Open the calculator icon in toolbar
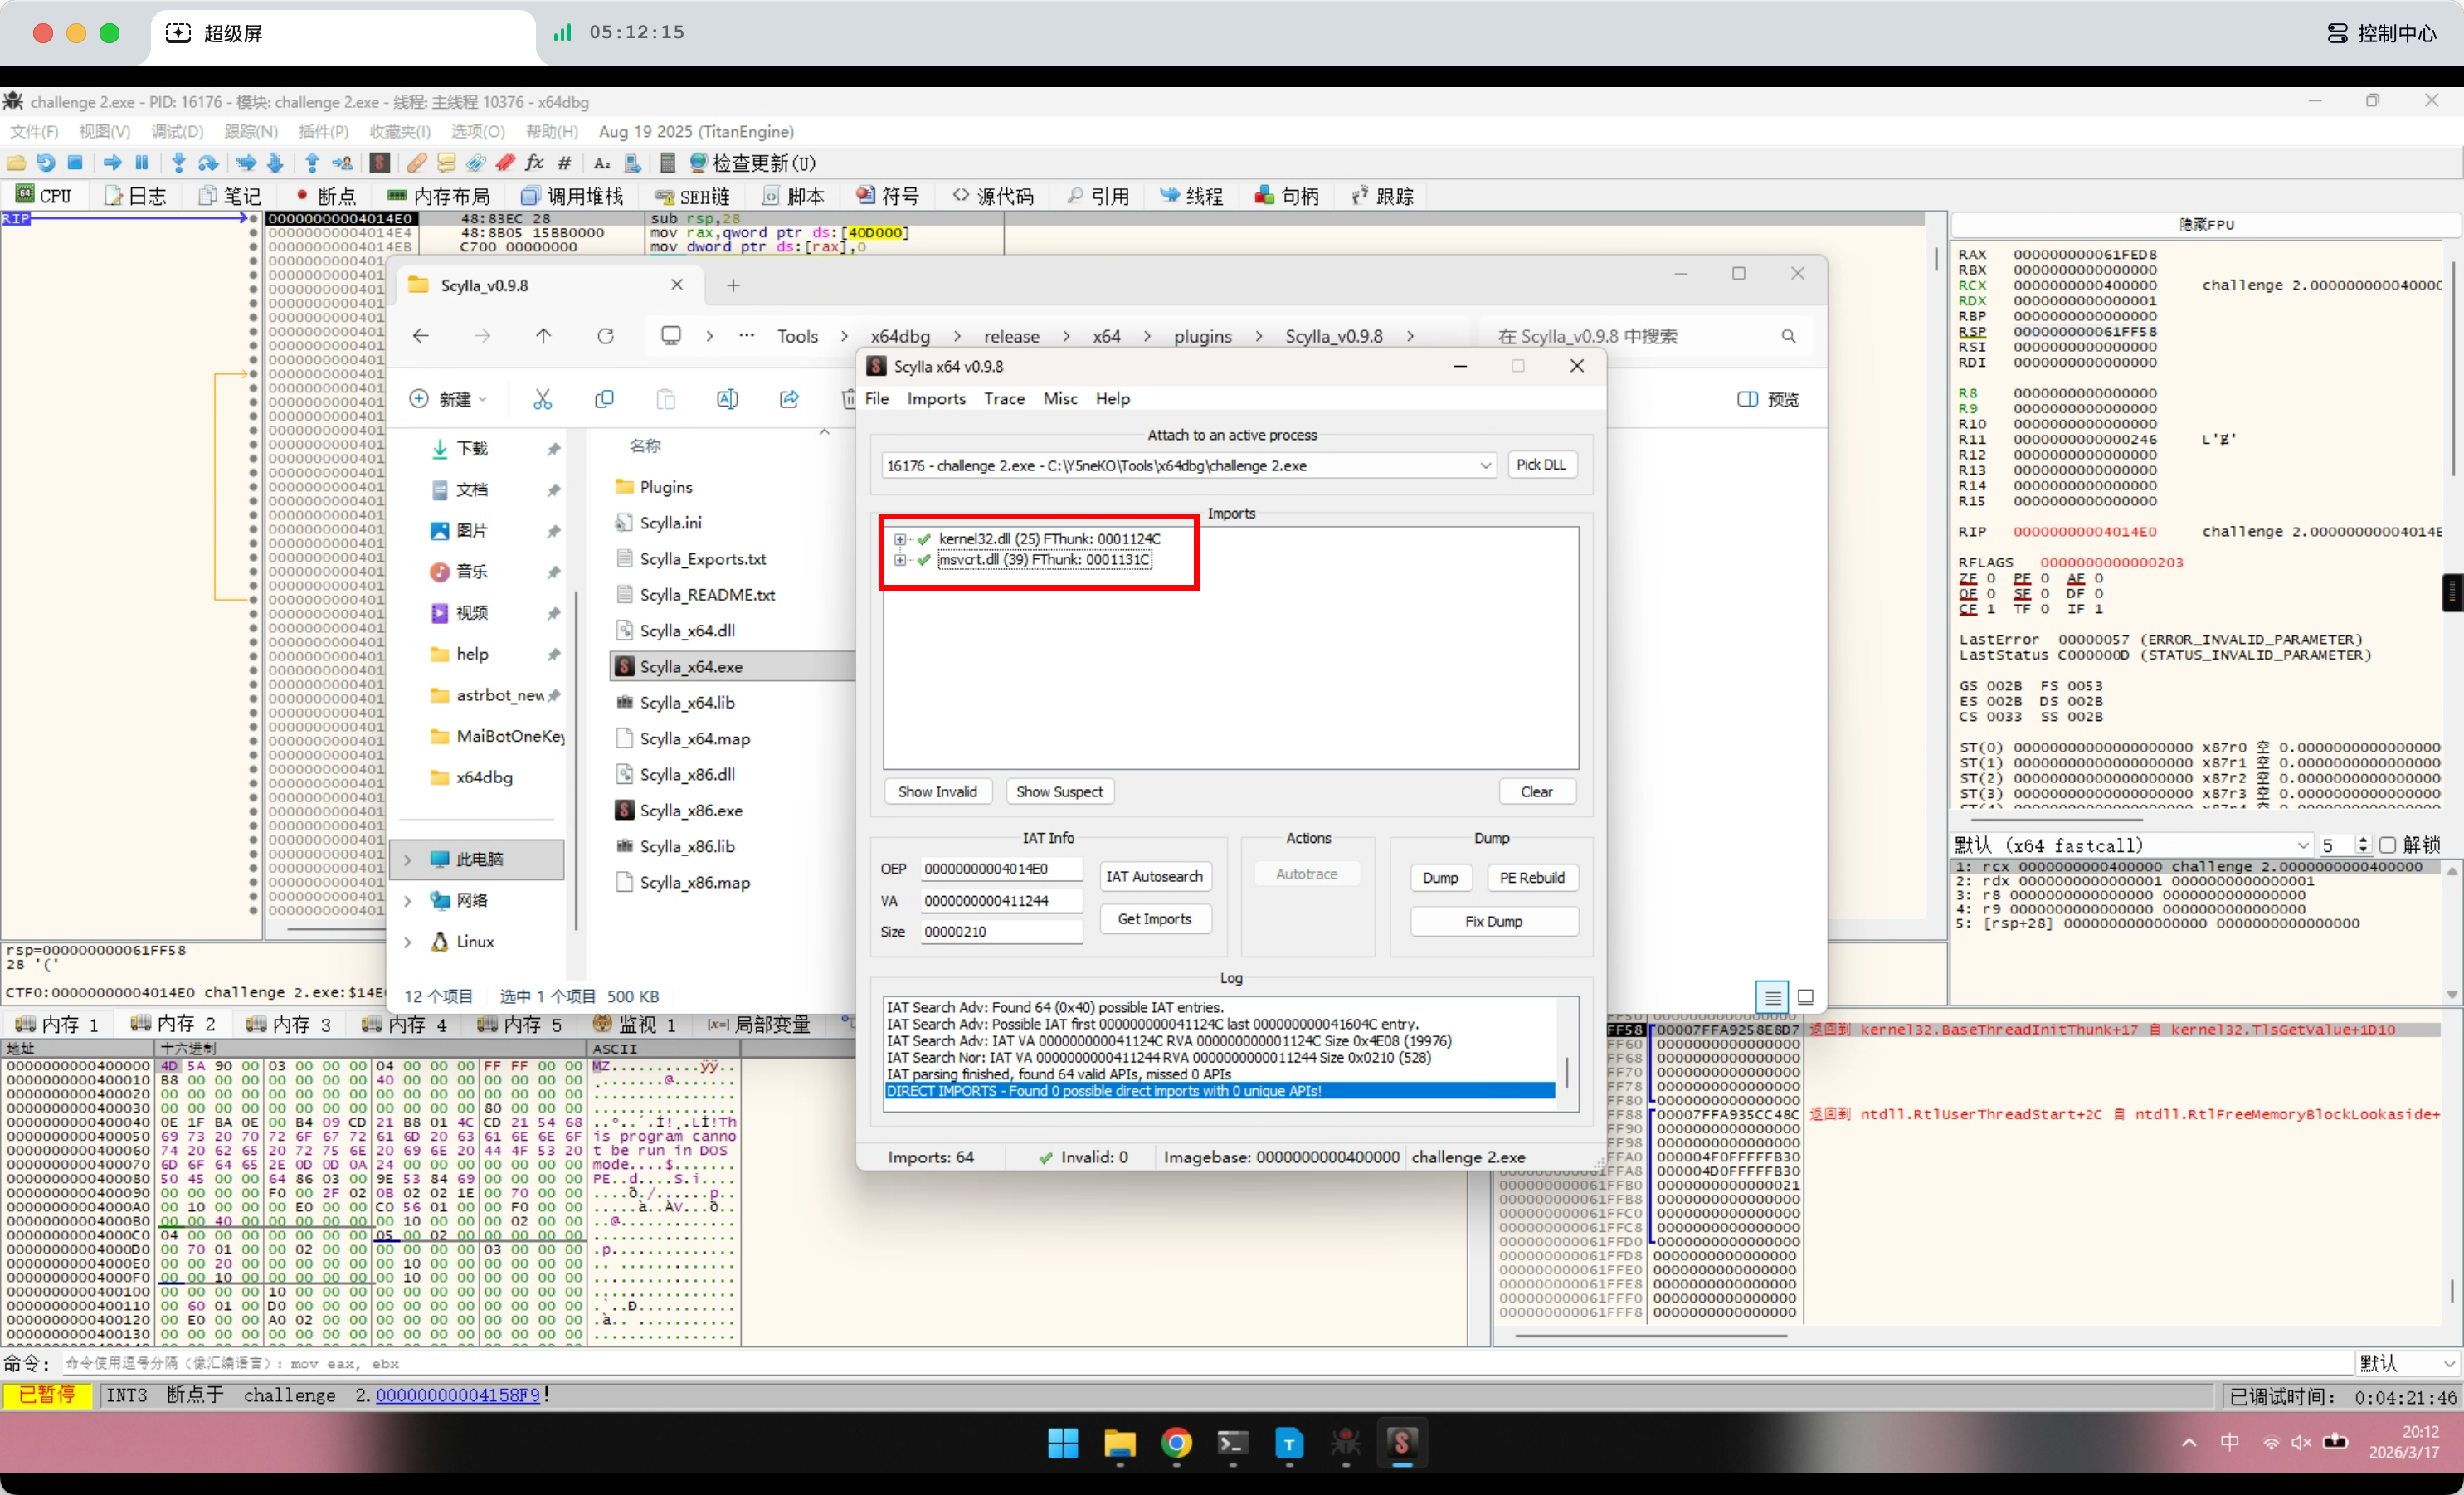2464x1495 pixels. tap(668, 163)
